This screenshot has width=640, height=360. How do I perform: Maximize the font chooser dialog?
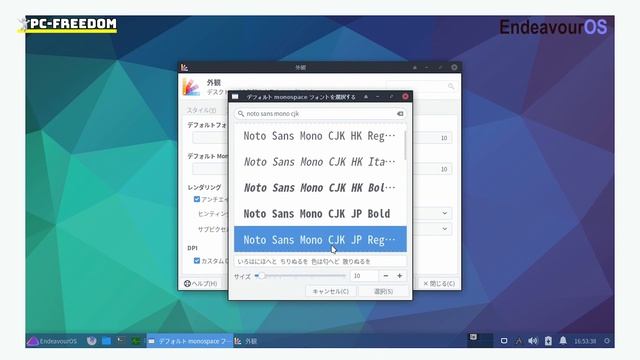[391, 97]
